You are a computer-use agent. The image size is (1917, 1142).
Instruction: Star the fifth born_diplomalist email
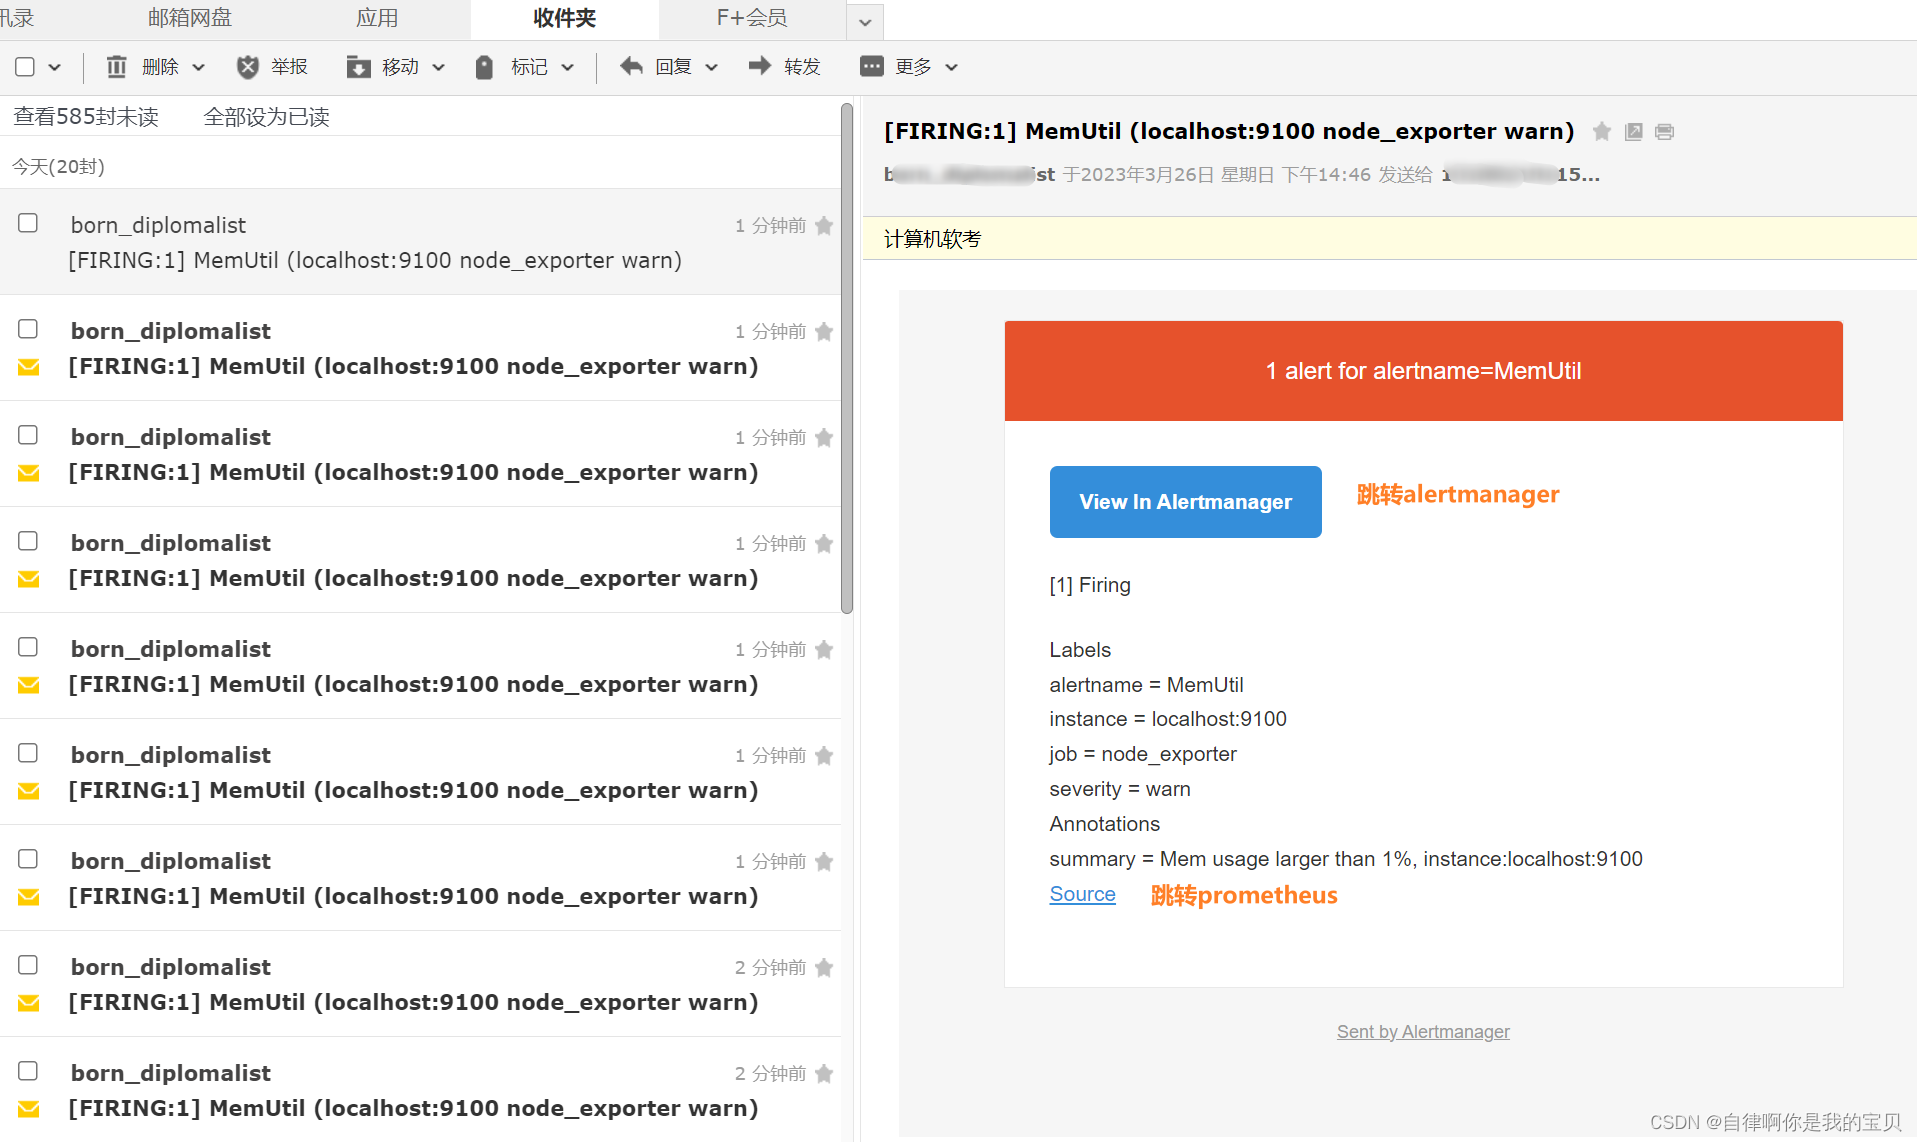coord(824,650)
